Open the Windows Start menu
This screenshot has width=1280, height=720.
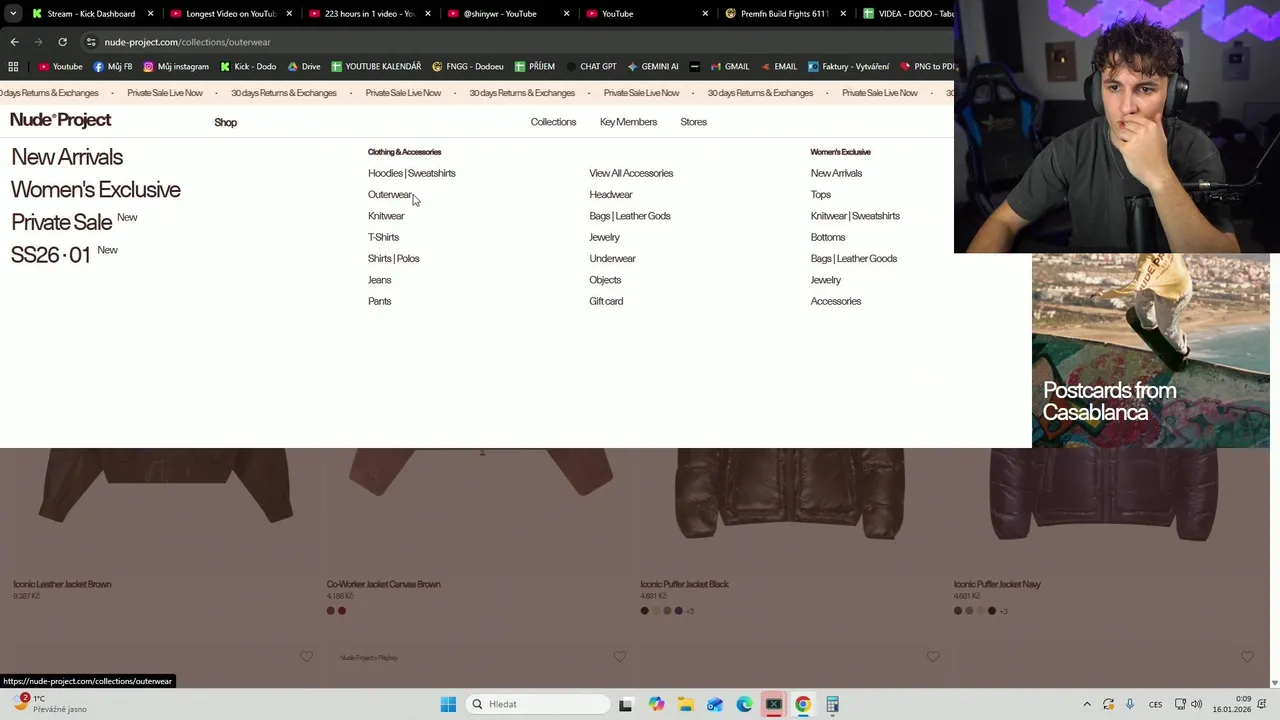[448, 704]
